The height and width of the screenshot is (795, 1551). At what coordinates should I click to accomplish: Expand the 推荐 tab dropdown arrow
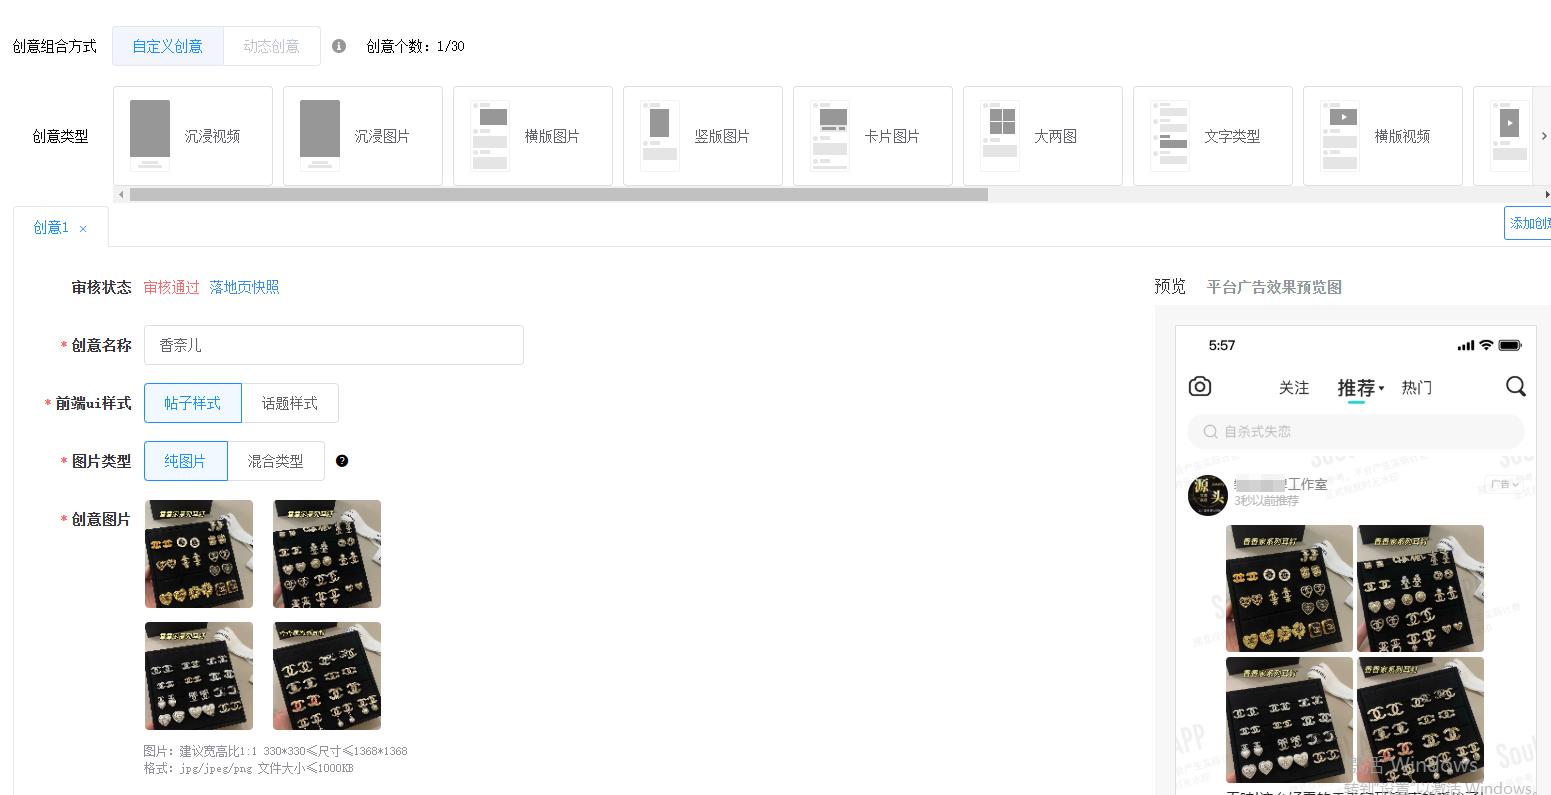click(1381, 388)
